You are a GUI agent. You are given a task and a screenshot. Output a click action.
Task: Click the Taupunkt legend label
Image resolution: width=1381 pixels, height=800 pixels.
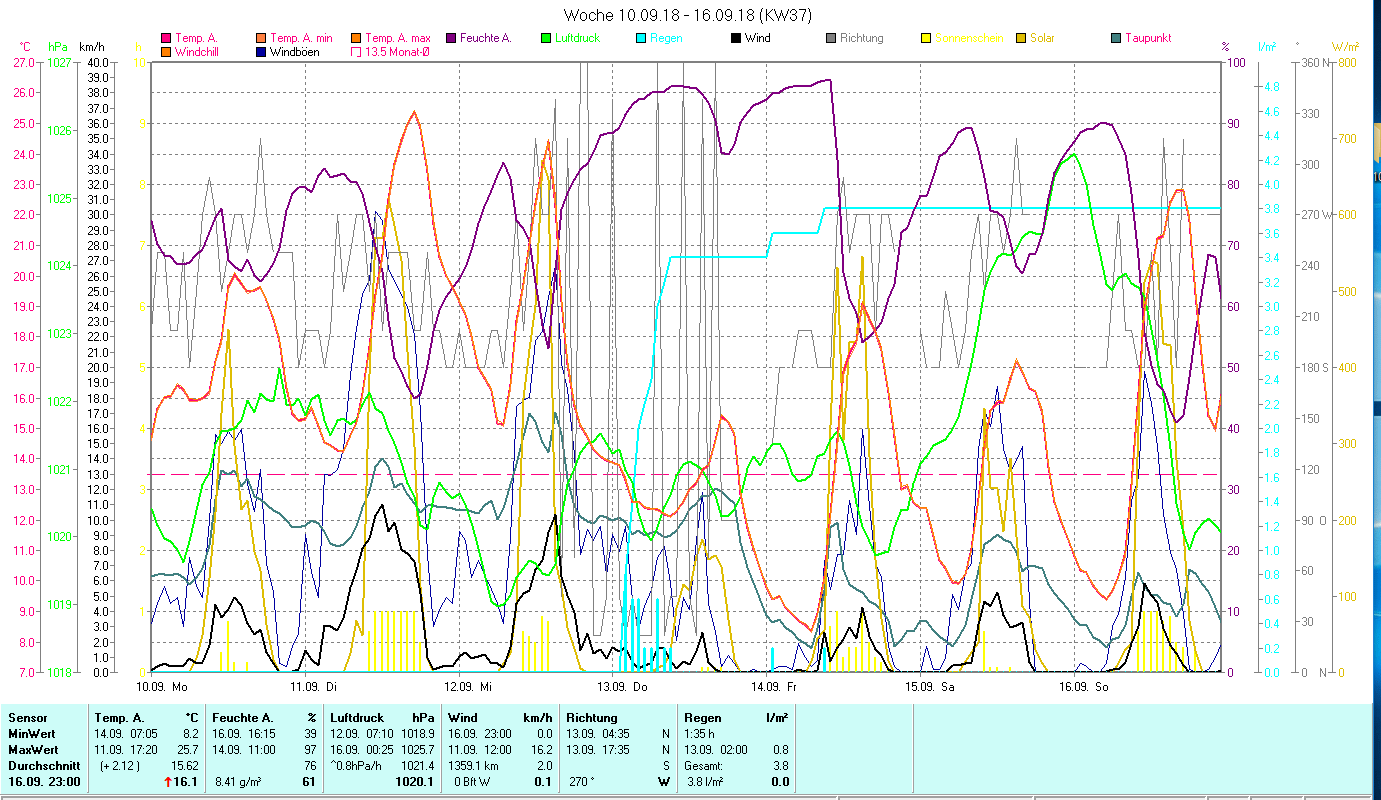click(1148, 39)
